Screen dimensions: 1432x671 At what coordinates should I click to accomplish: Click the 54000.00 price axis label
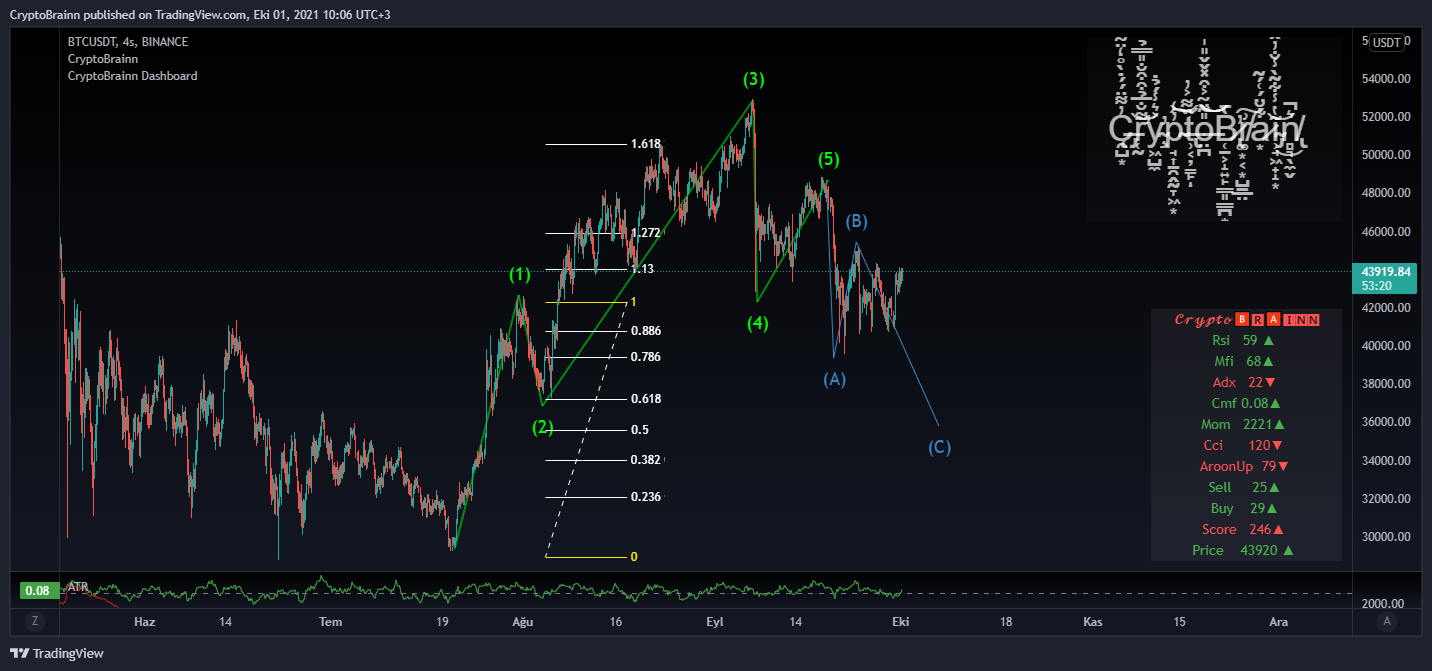1384,79
